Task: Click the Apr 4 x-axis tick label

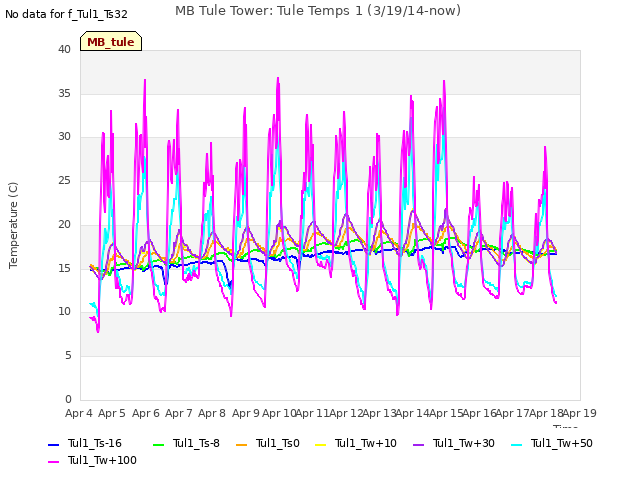Action: pyautogui.click(x=79, y=413)
